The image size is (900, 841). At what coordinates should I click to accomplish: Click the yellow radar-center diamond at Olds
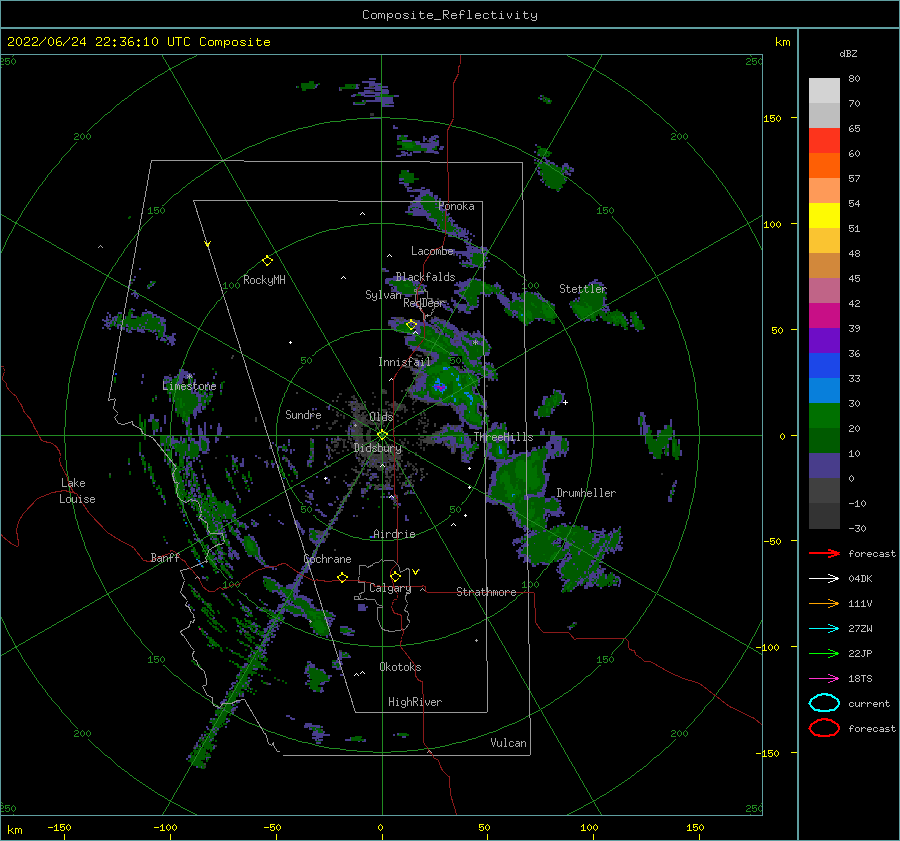[x=382, y=435]
